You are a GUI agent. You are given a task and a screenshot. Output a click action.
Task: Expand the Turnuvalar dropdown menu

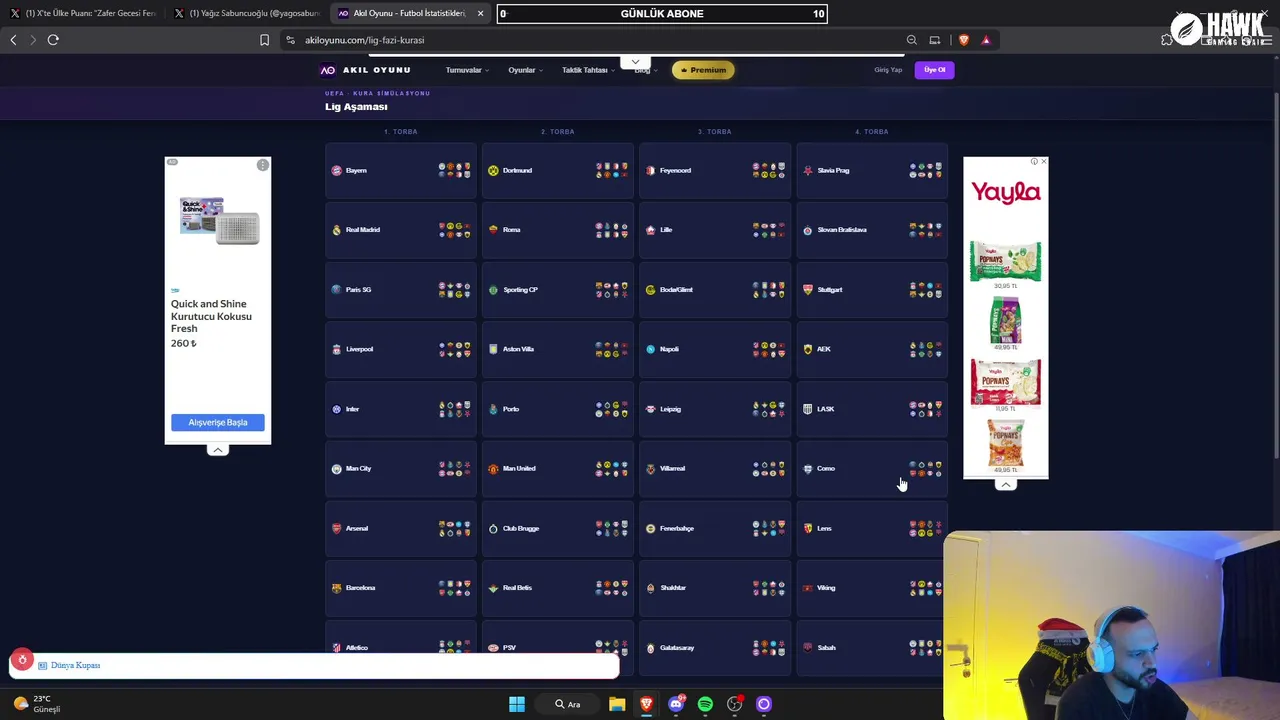467,70
